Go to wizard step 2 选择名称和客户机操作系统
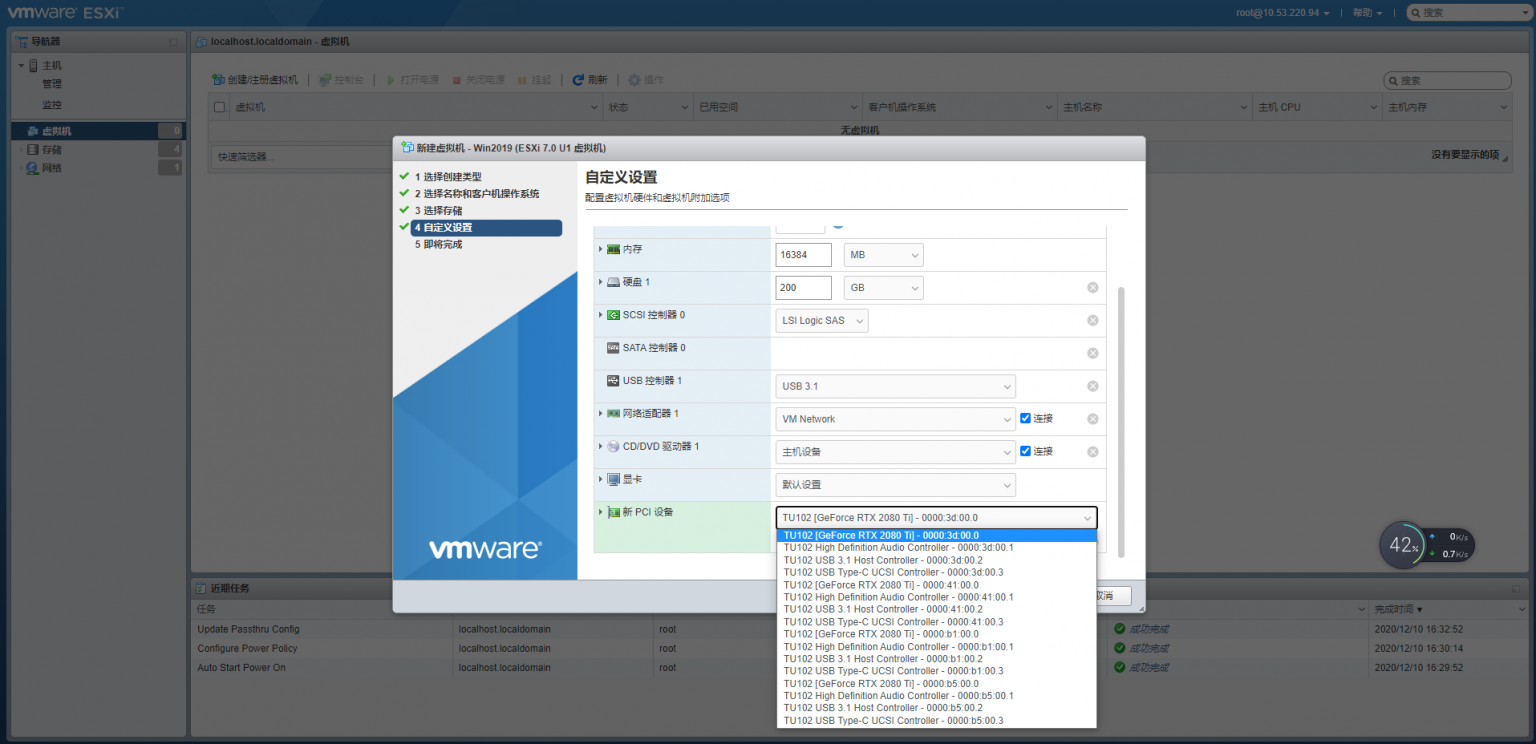 [478, 195]
